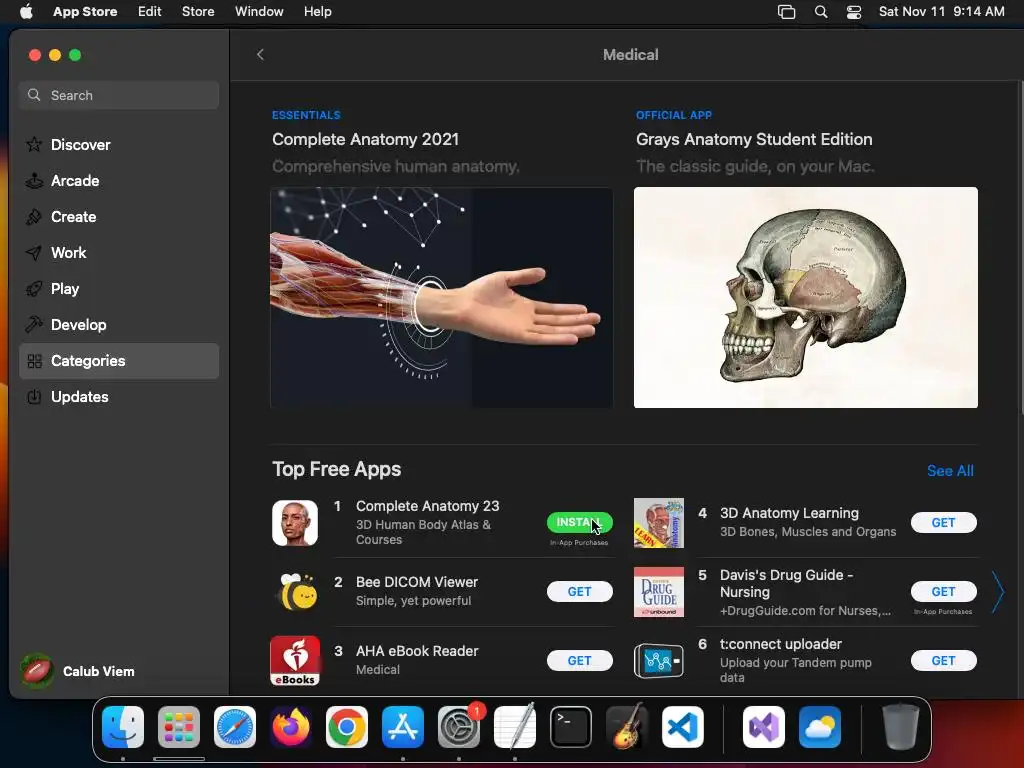The image size is (1024, 768).
Task: Open Davis's Drug Guide app icon
Action: 659,592
